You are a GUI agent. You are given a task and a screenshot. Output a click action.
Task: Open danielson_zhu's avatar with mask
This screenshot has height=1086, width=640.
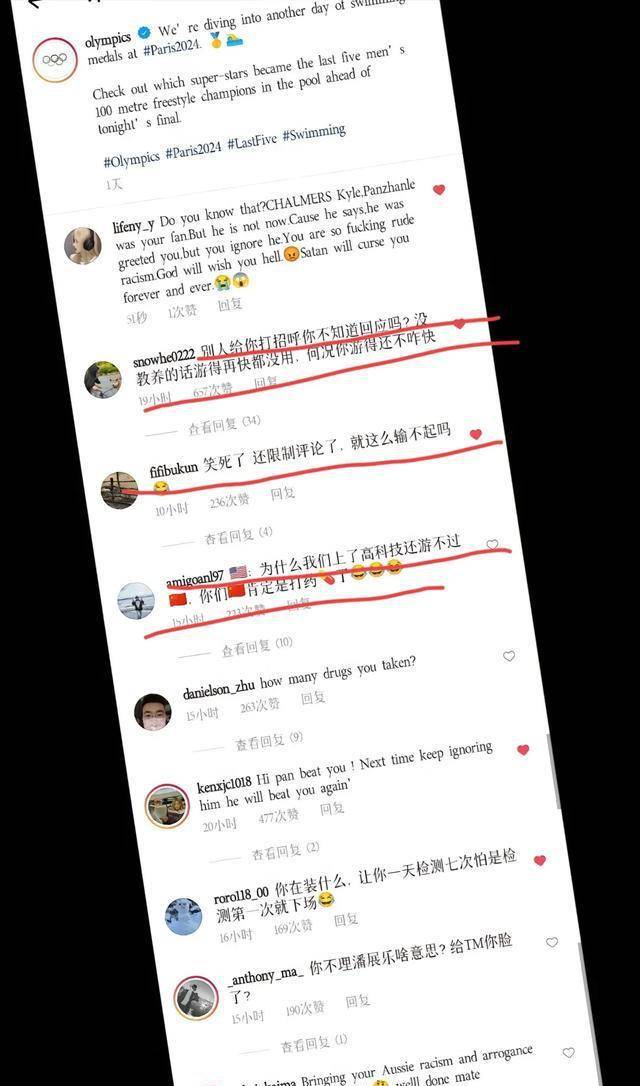coord(152,712)
